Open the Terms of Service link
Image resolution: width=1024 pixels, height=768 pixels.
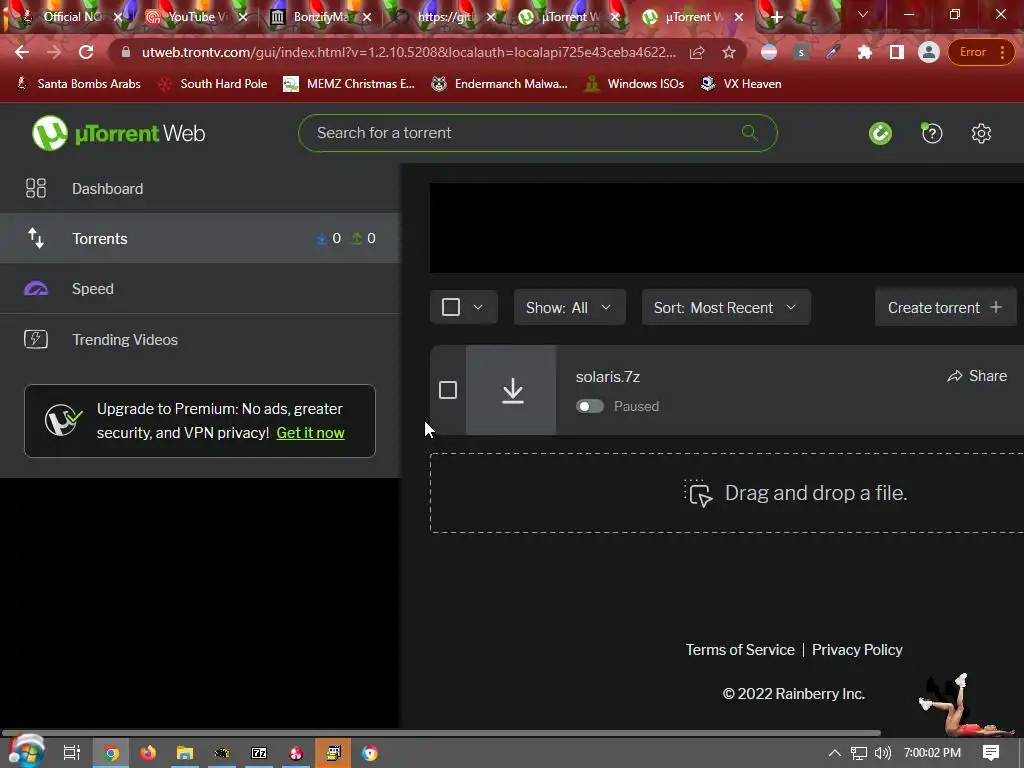click(740, 650)
